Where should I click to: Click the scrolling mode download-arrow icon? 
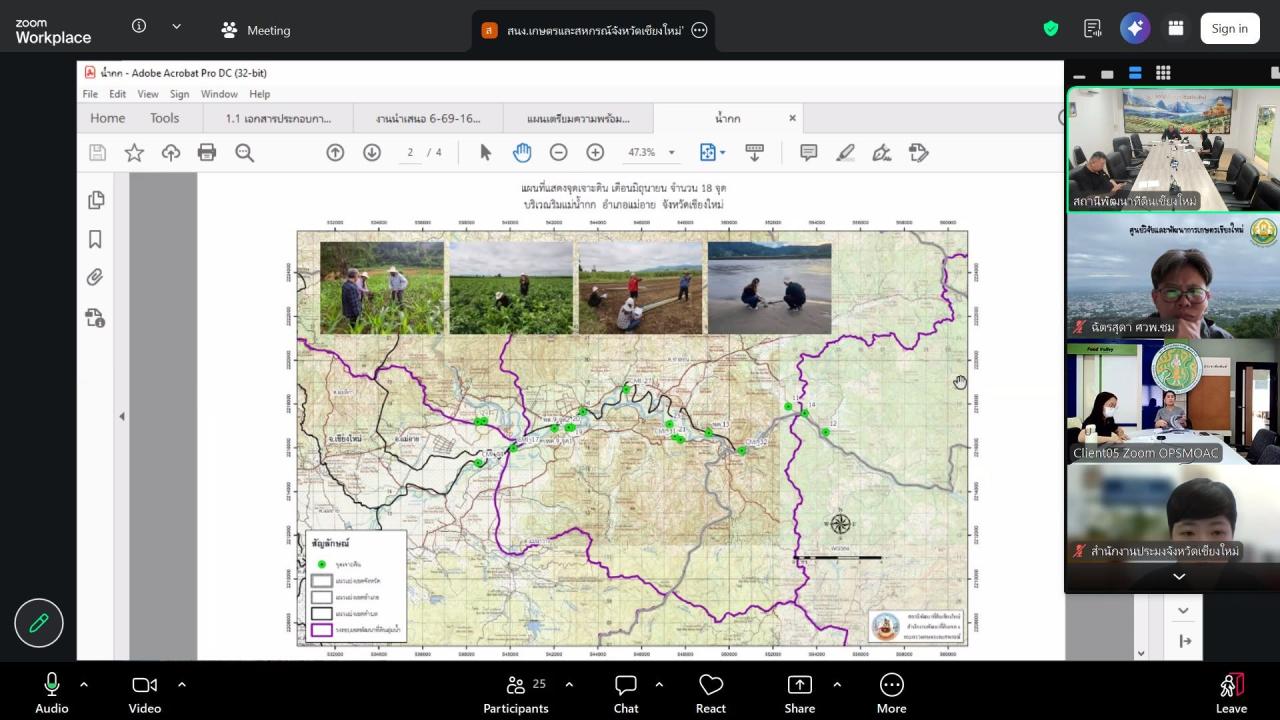(755, 153)
